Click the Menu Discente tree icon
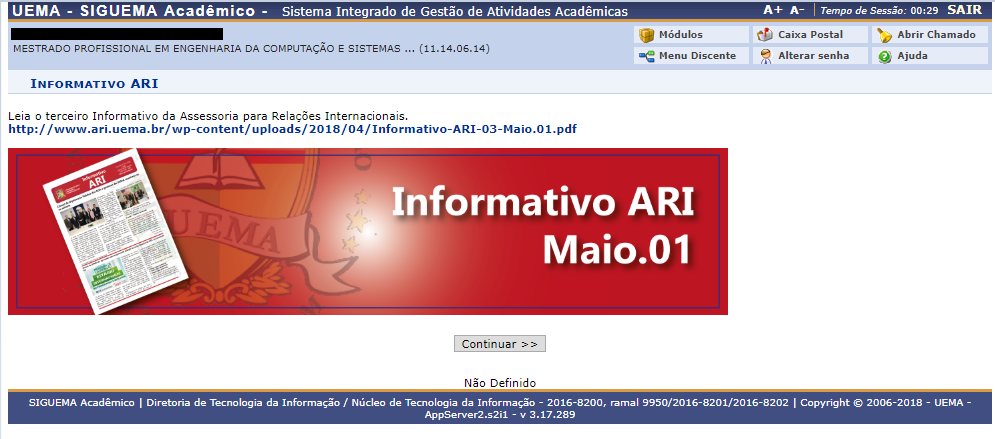Screen dimensions: 995x439 [x=647, y=56]
